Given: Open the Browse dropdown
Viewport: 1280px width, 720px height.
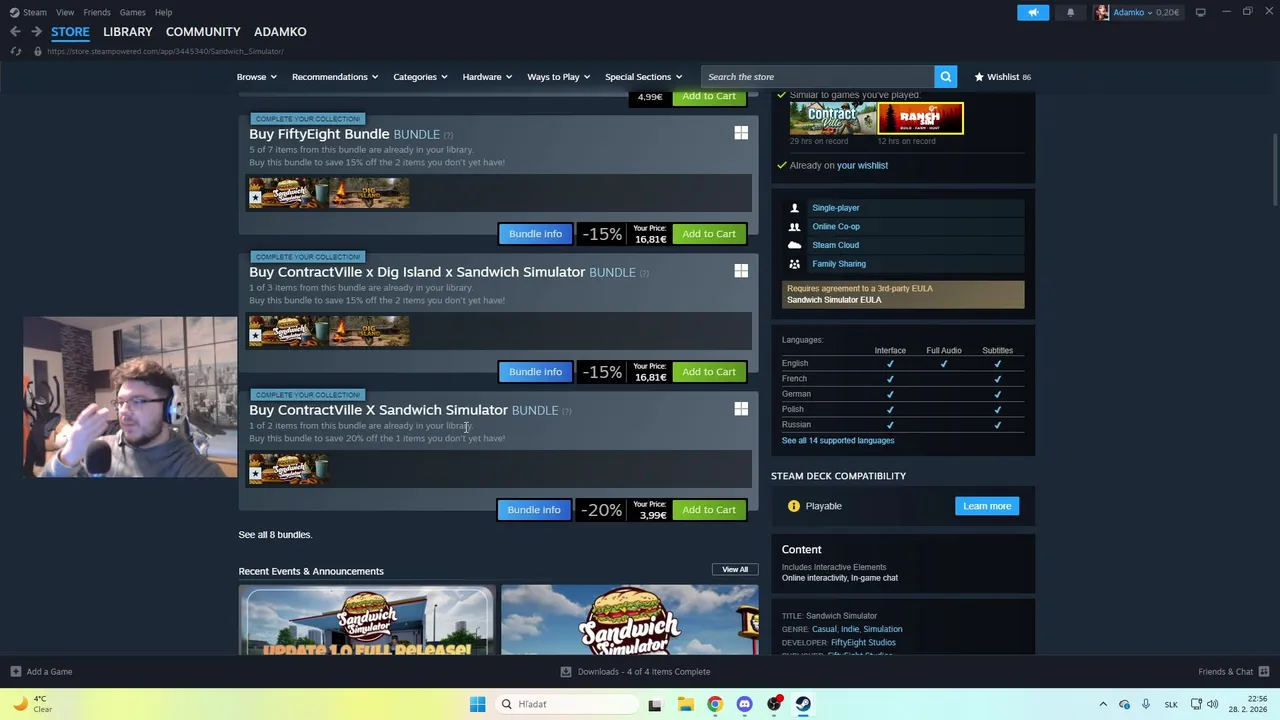Looking at the screenshot, I should click(x=256, y=77).
